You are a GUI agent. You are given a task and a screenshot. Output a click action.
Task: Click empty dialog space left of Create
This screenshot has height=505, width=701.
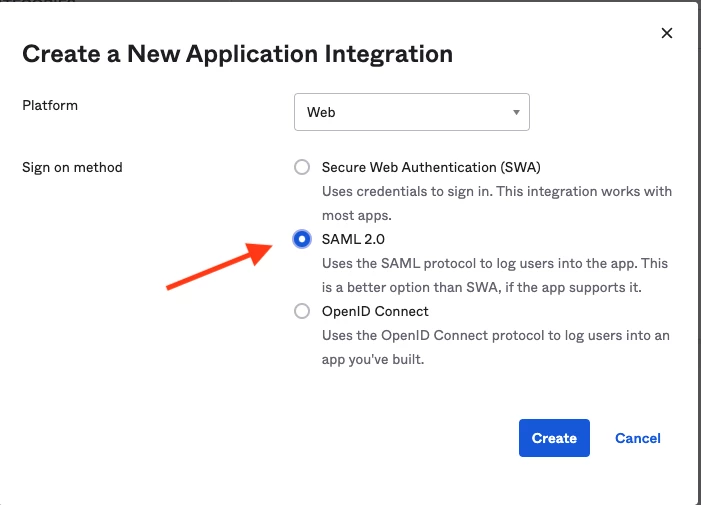coord(300,438)
